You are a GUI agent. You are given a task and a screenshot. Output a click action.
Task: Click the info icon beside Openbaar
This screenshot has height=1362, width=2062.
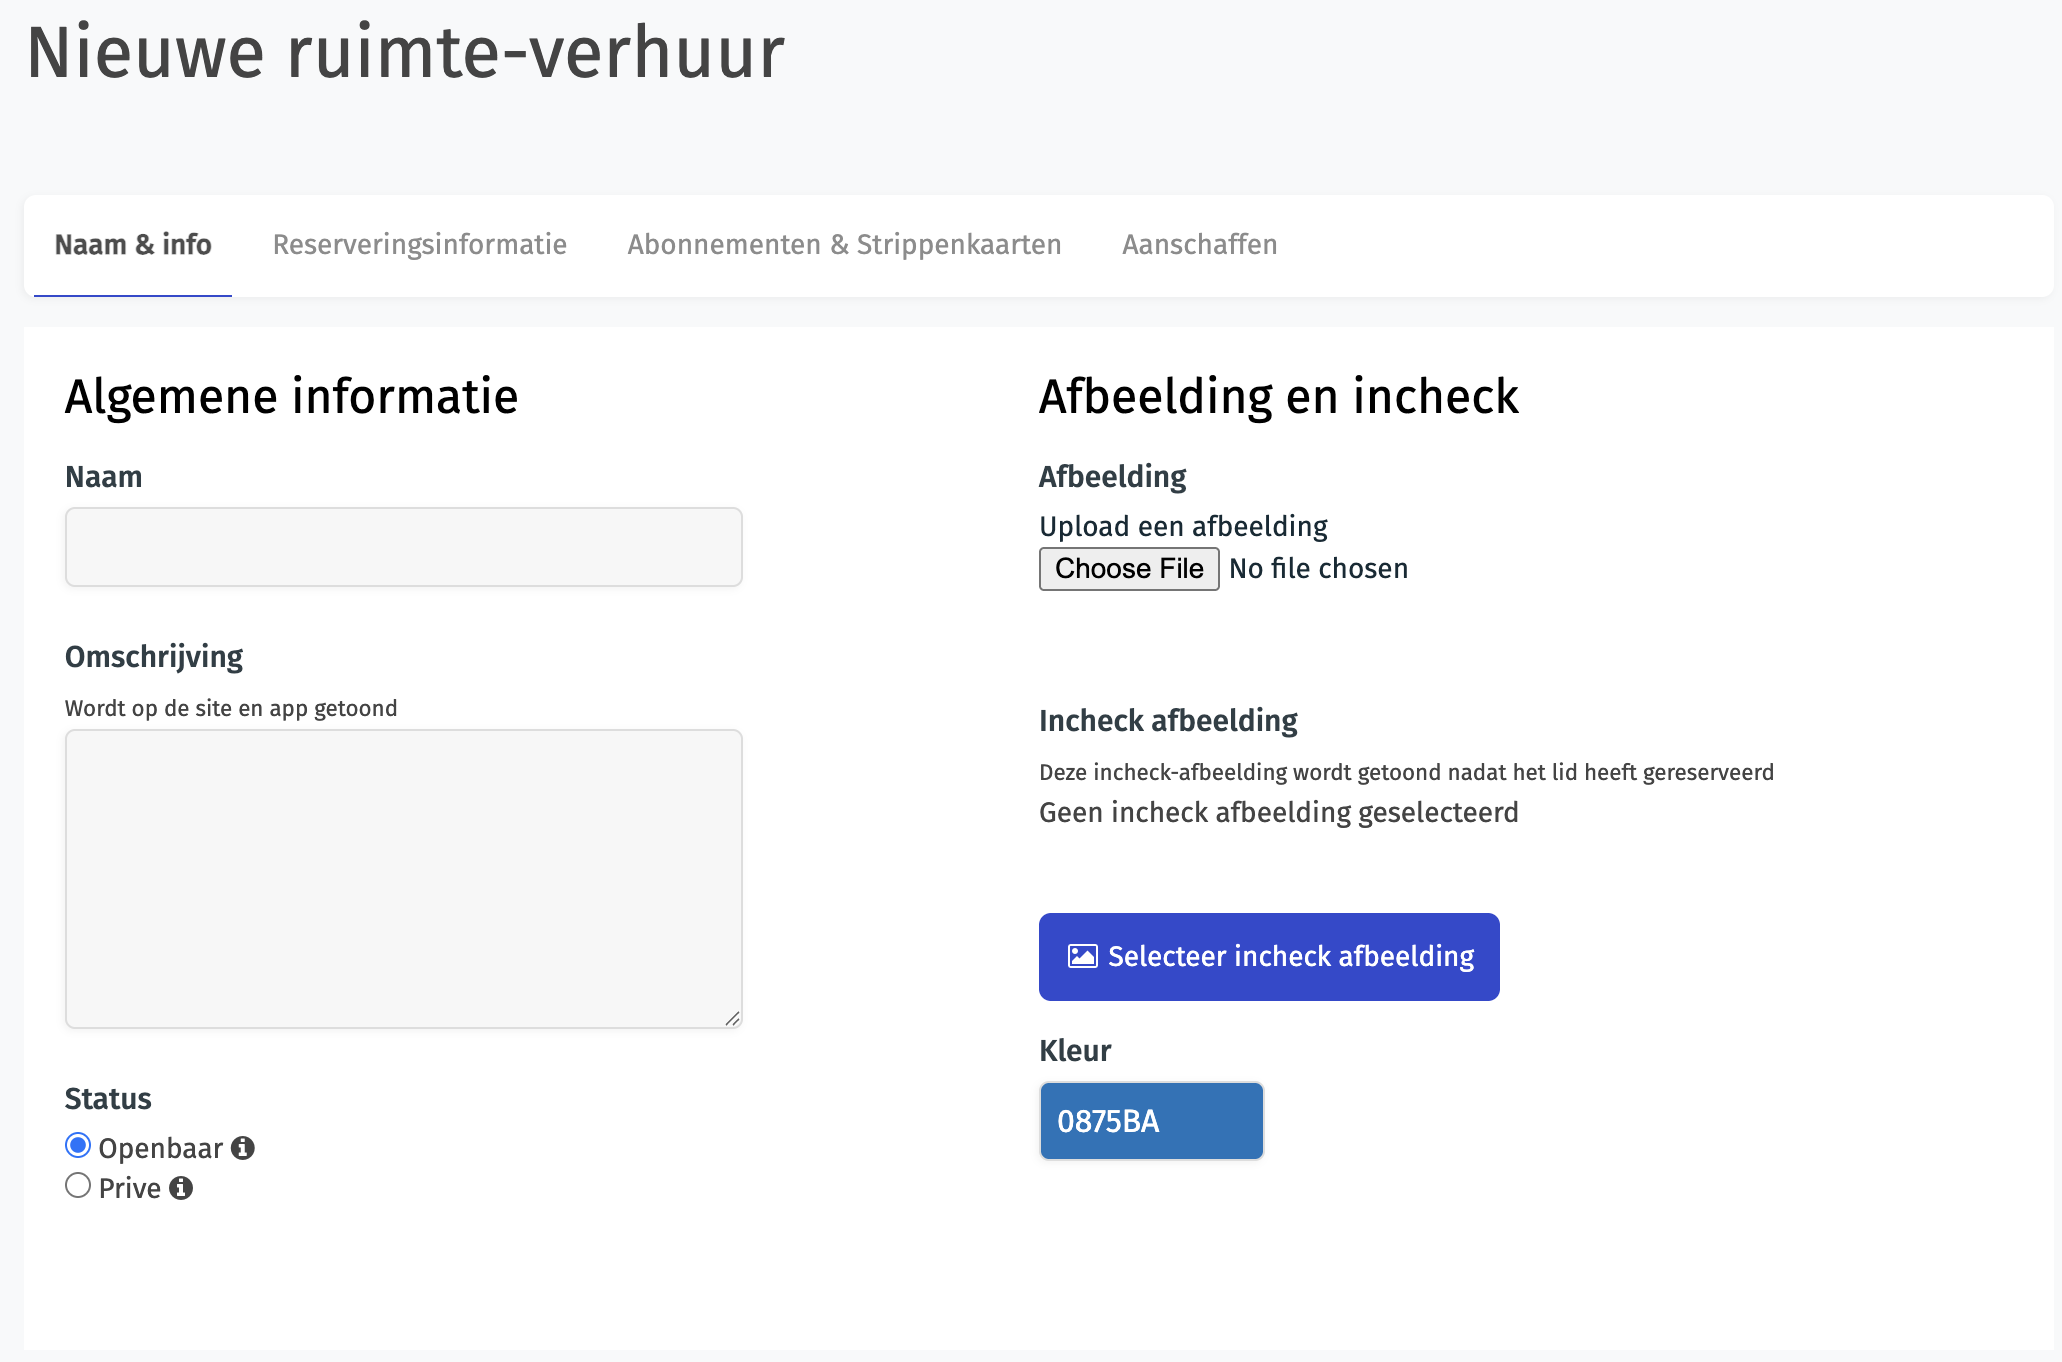click(x=243, y=1148)
